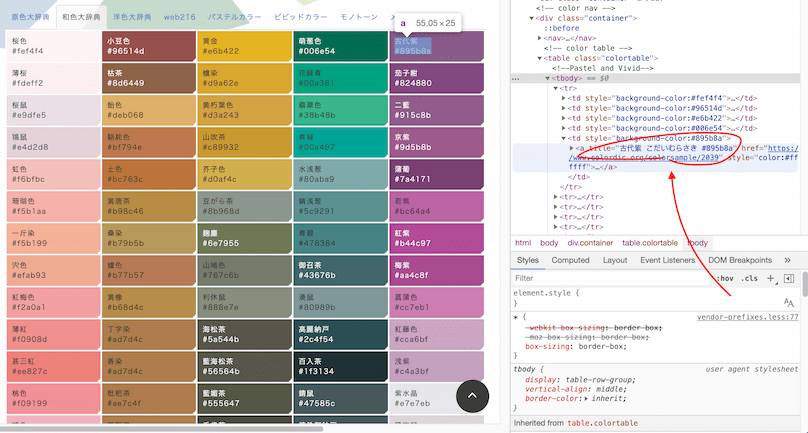Open the ellipsis menu beside tbody row

tap(516, 78)
